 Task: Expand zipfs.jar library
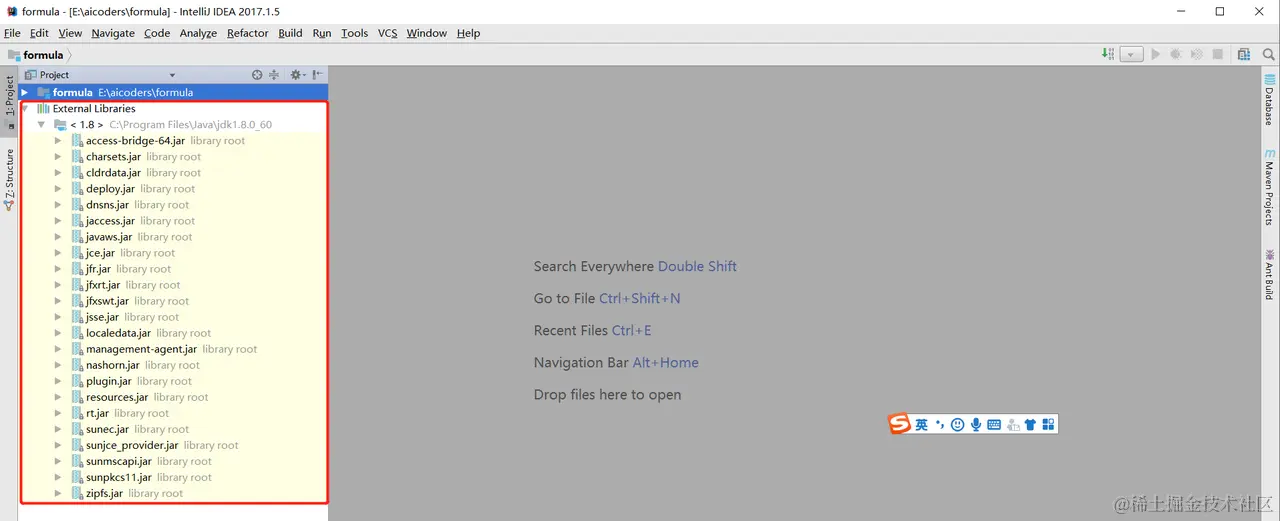[x=58, y=493]
